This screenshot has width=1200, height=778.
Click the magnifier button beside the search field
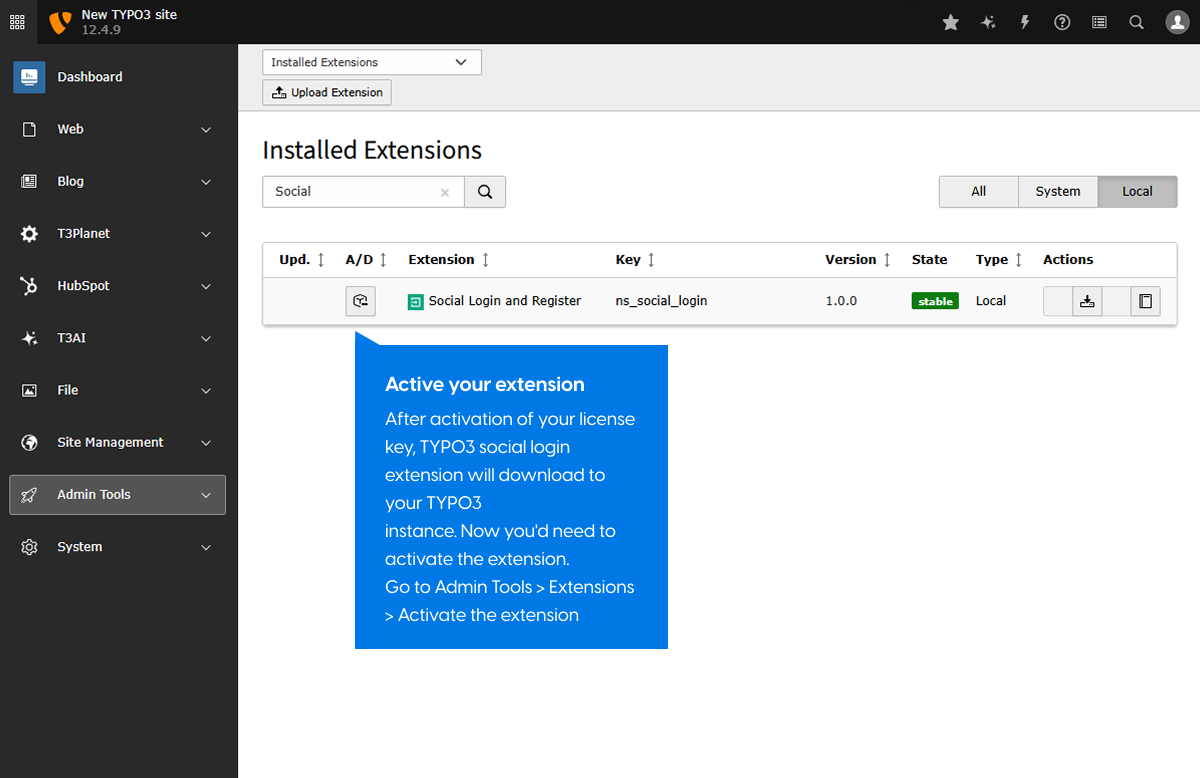pos(485,192)
